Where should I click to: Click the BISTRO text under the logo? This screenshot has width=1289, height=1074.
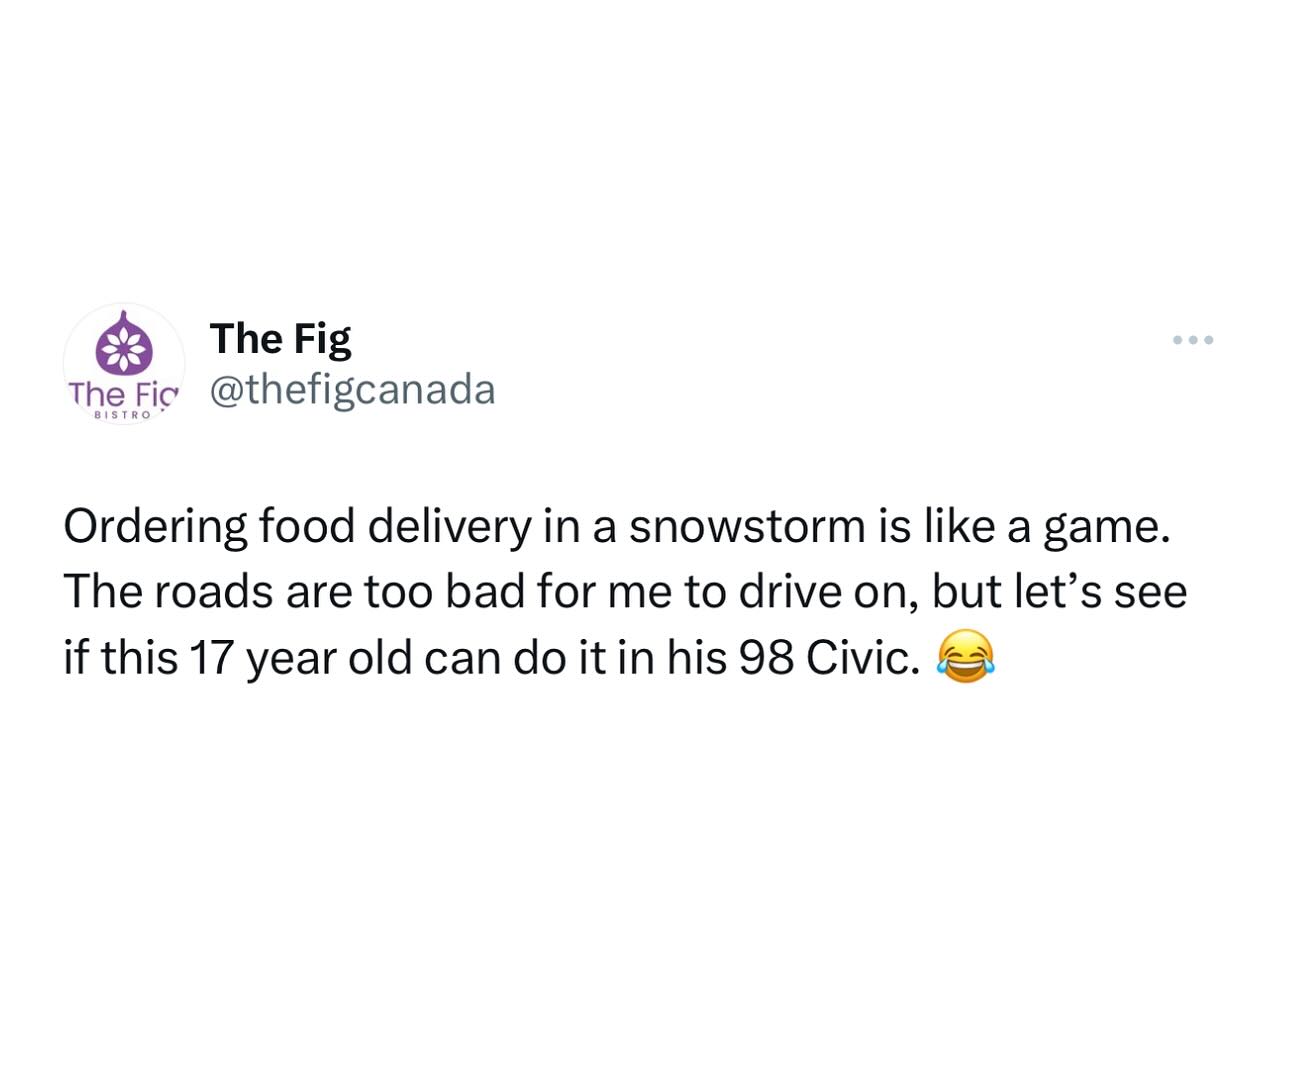pyautogui.click(x=122, y=414)
